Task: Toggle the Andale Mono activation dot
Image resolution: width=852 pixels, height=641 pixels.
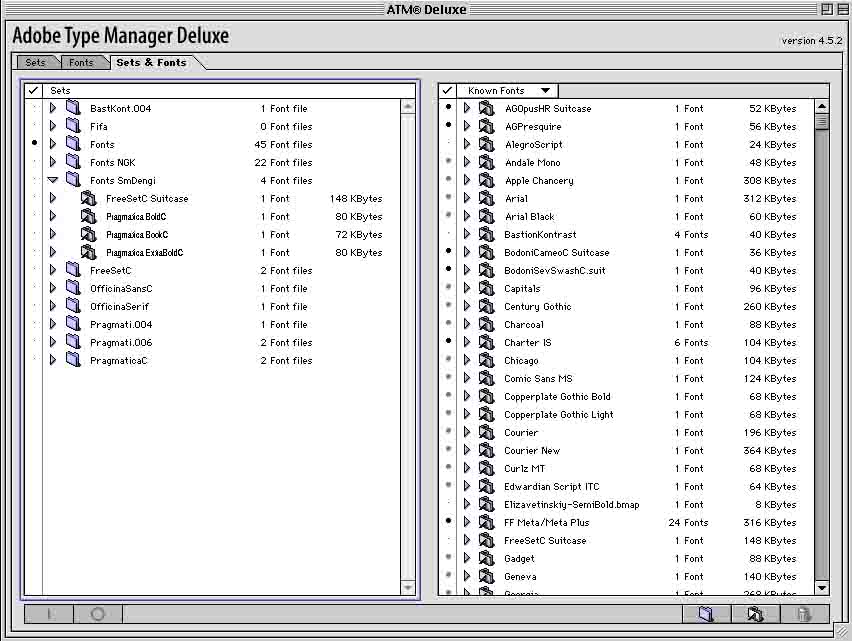Action: 448,161
